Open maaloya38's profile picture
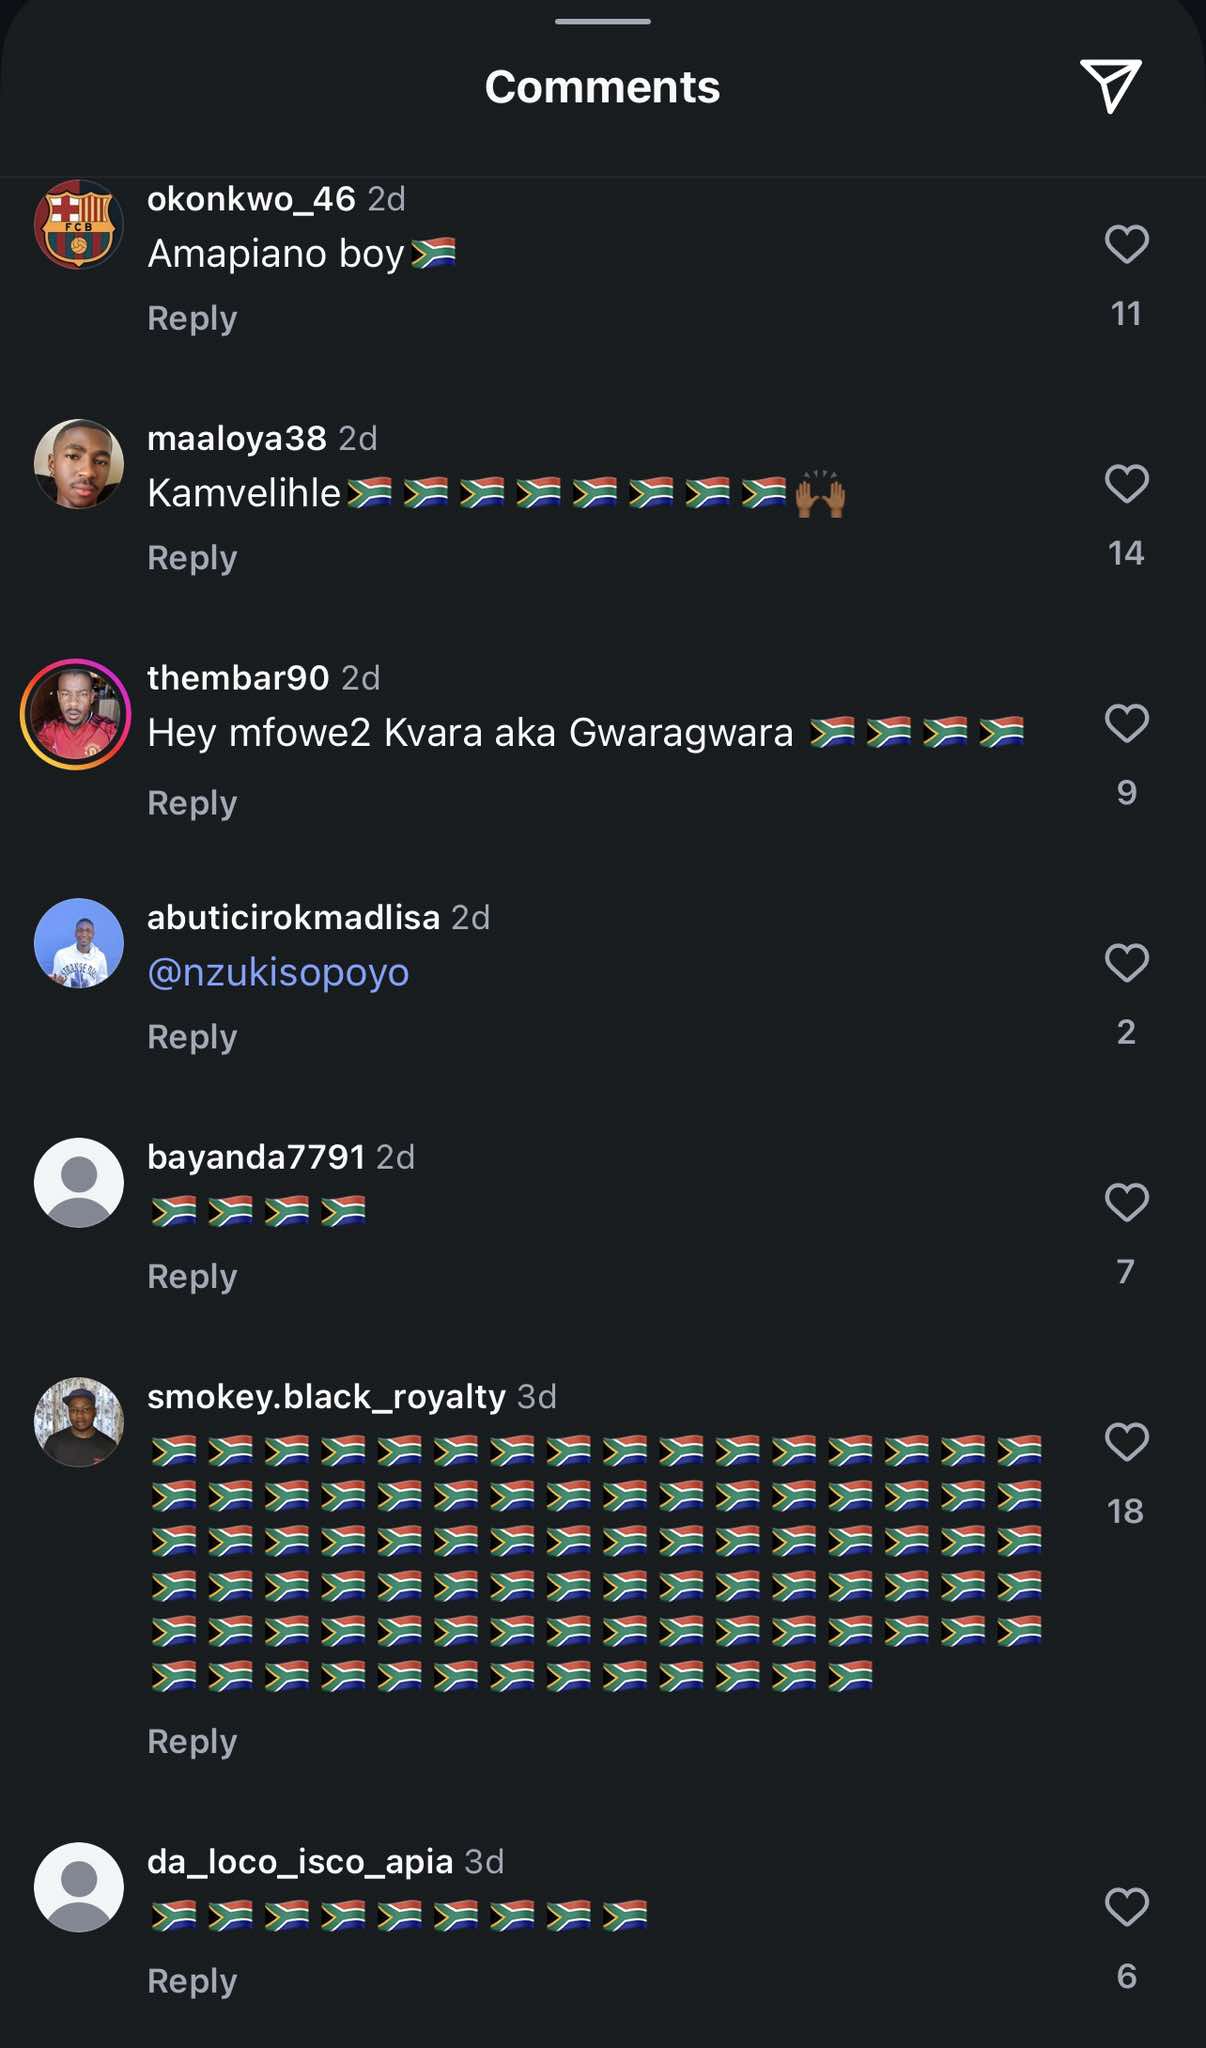The image size is (1206, 2048). 79,464
